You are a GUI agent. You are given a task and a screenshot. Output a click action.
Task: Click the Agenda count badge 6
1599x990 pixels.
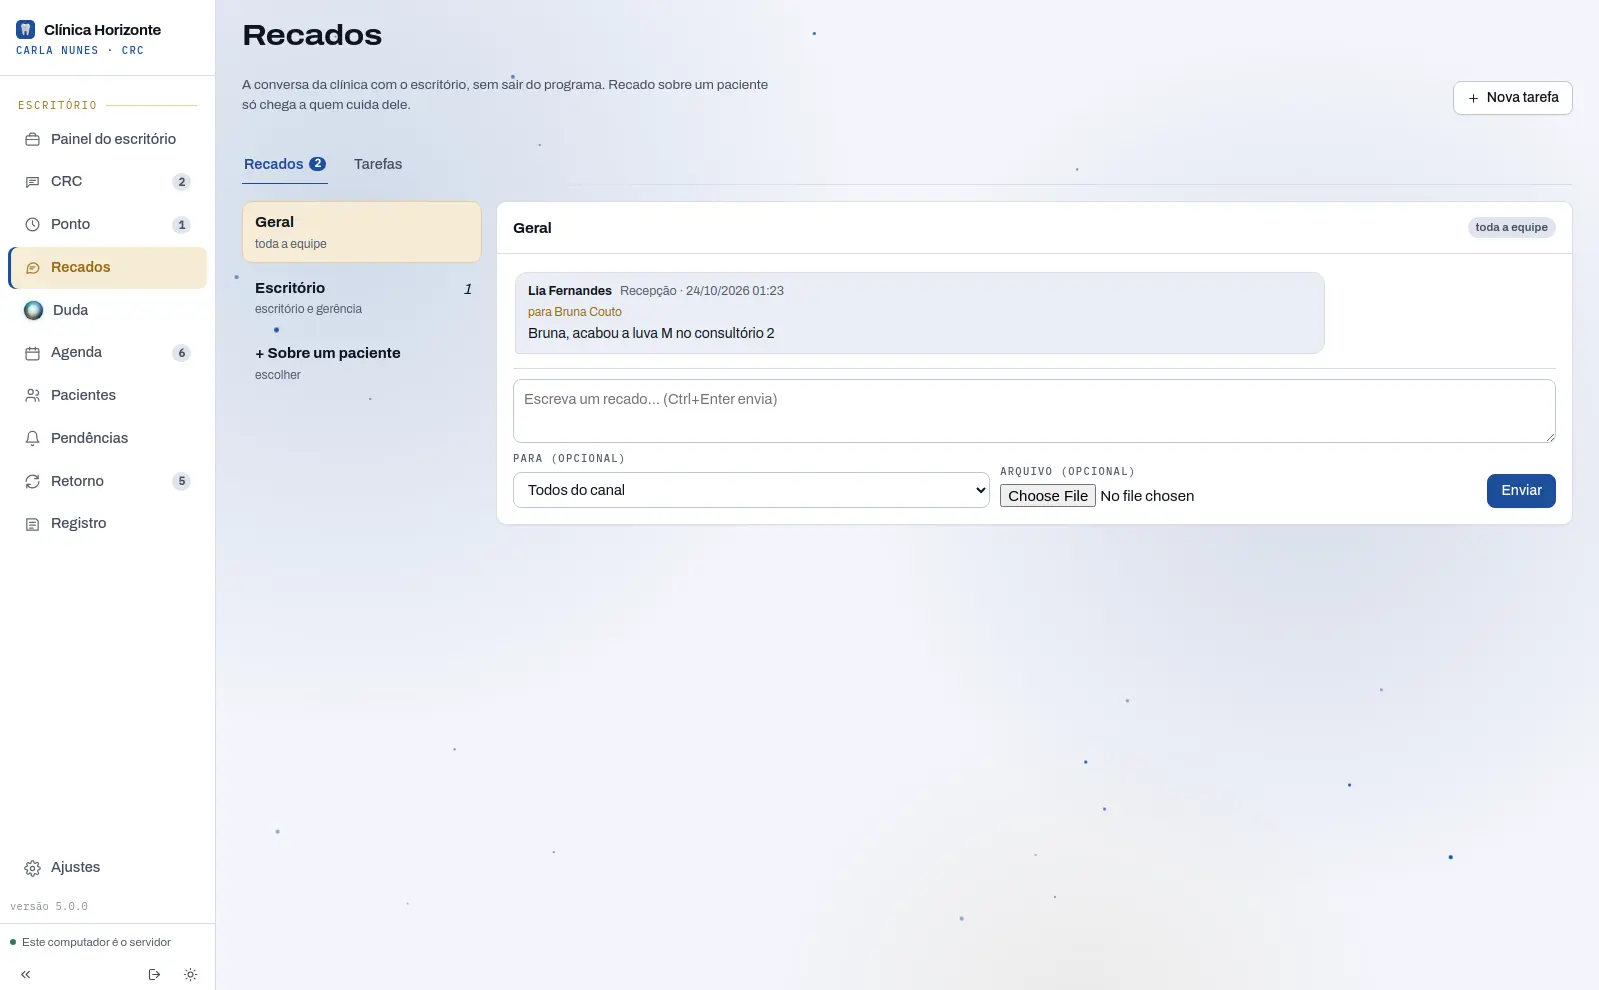click(181, 353)
